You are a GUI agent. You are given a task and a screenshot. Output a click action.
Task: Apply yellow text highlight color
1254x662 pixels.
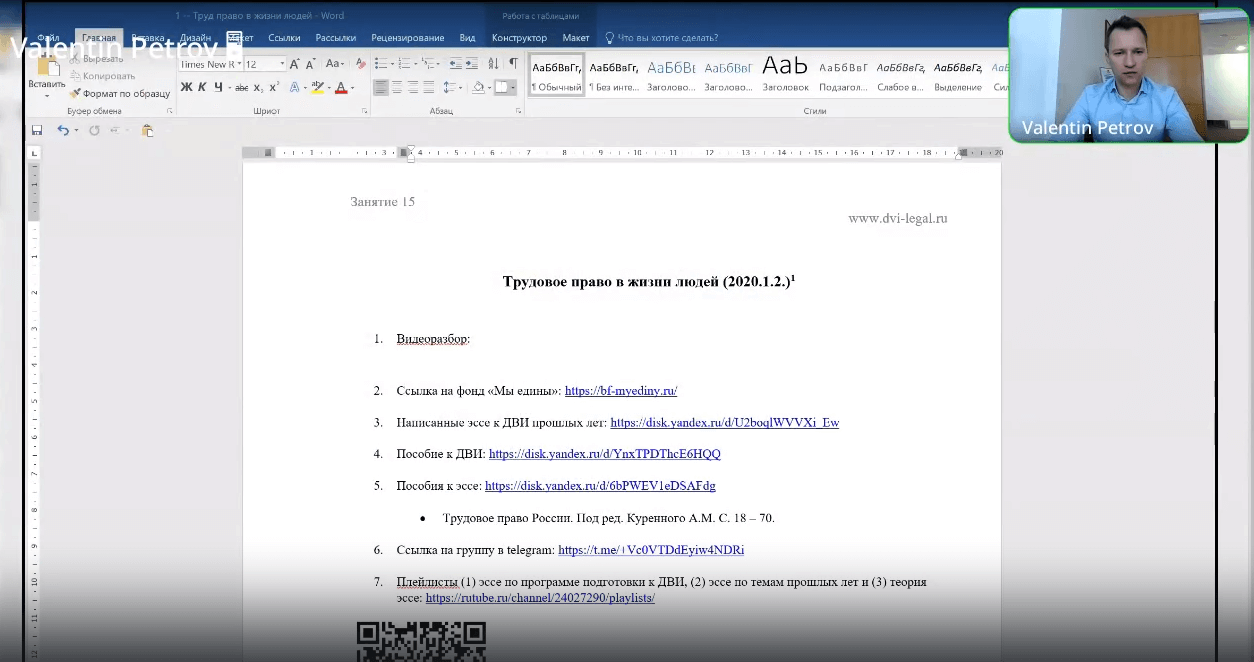coord(317,87)
